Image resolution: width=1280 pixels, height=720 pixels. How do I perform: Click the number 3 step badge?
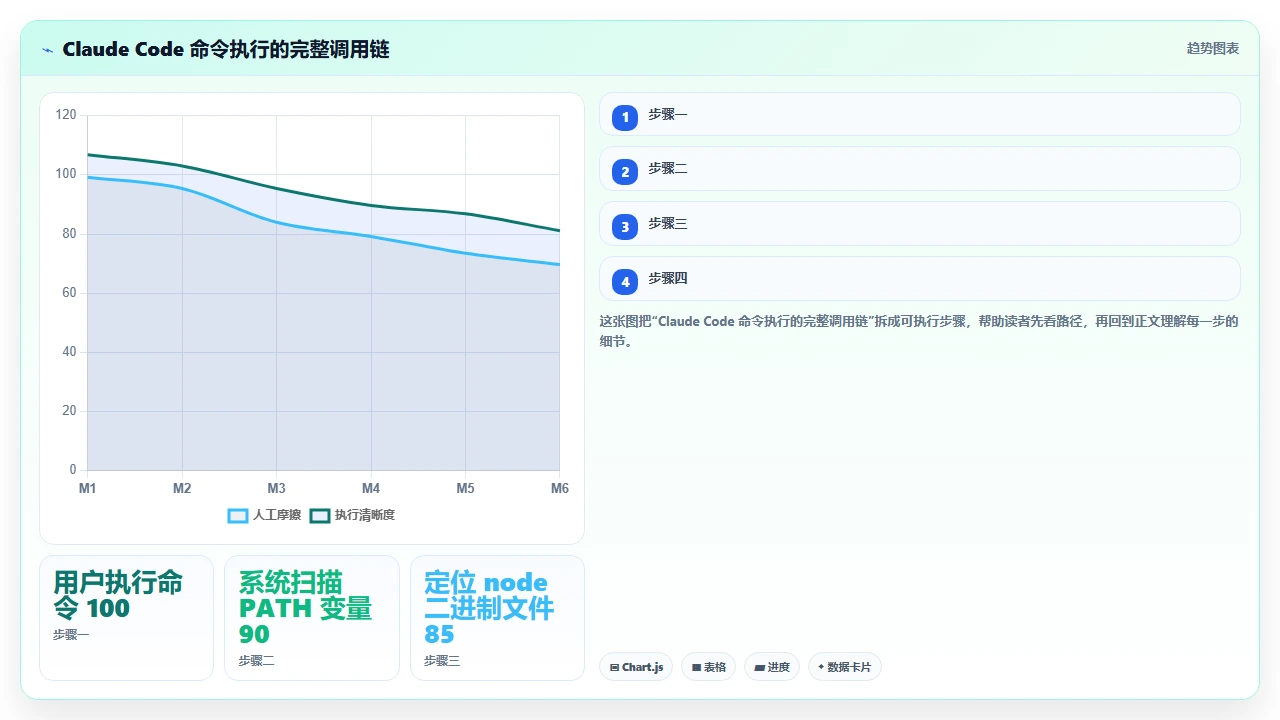click(x=625, y=227)
